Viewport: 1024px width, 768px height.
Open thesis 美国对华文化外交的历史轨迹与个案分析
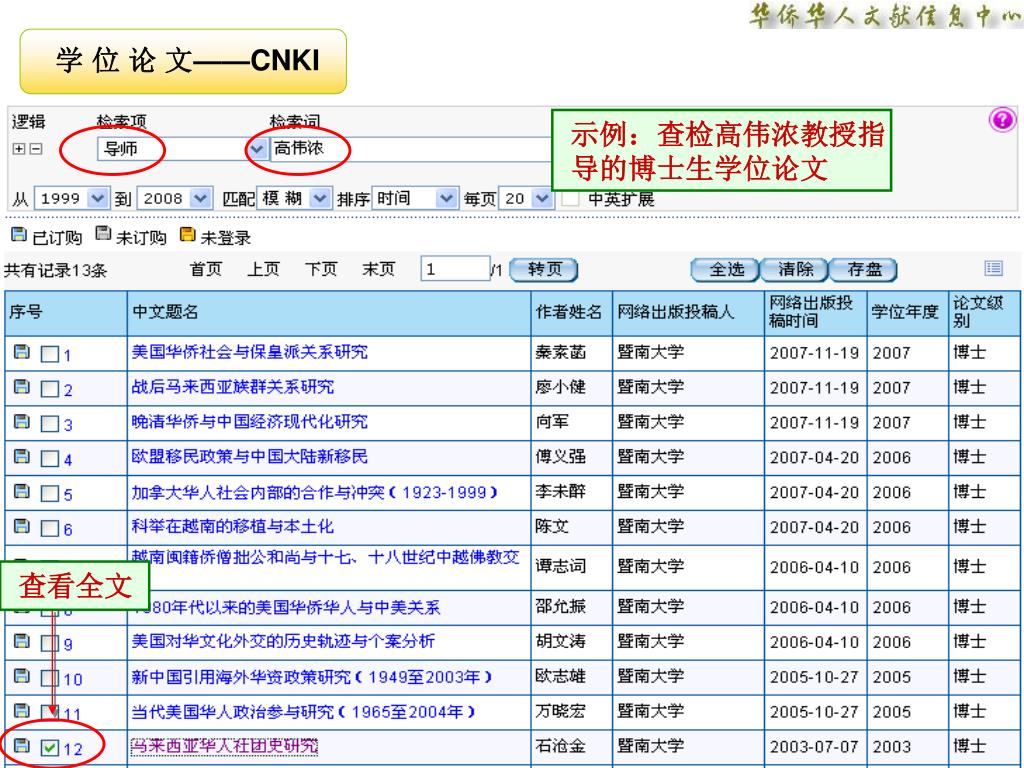(x=283, y=641)
